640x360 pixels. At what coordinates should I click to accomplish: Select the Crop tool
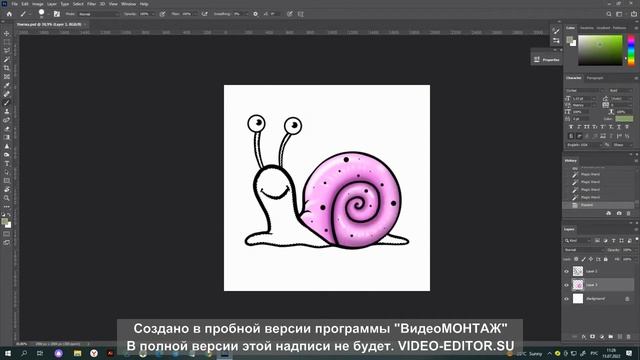point(7,68)
